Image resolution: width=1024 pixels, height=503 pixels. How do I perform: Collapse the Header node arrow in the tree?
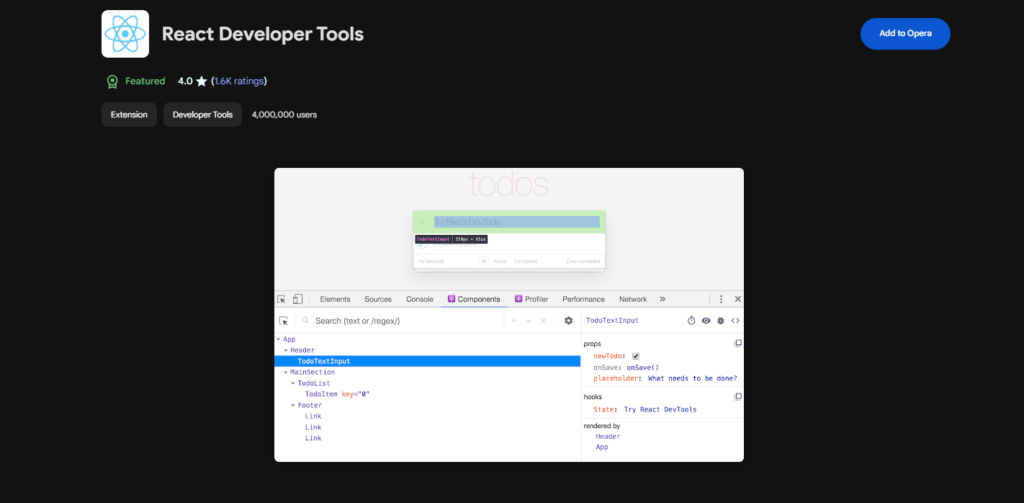pos(286,350)
